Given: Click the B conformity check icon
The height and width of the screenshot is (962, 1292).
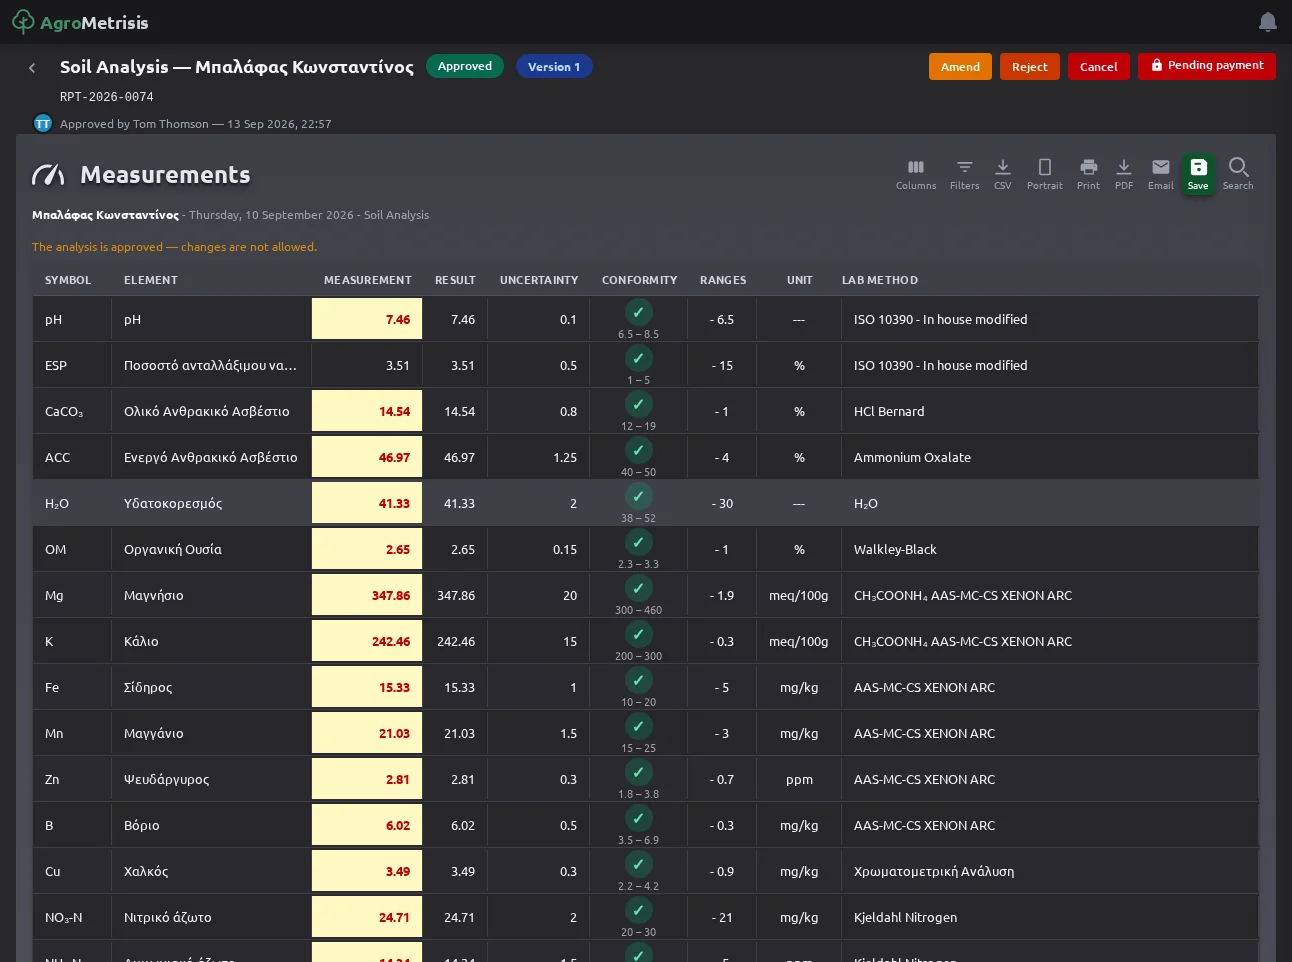Looking at the screenshot, I should (x=638, y=818).
